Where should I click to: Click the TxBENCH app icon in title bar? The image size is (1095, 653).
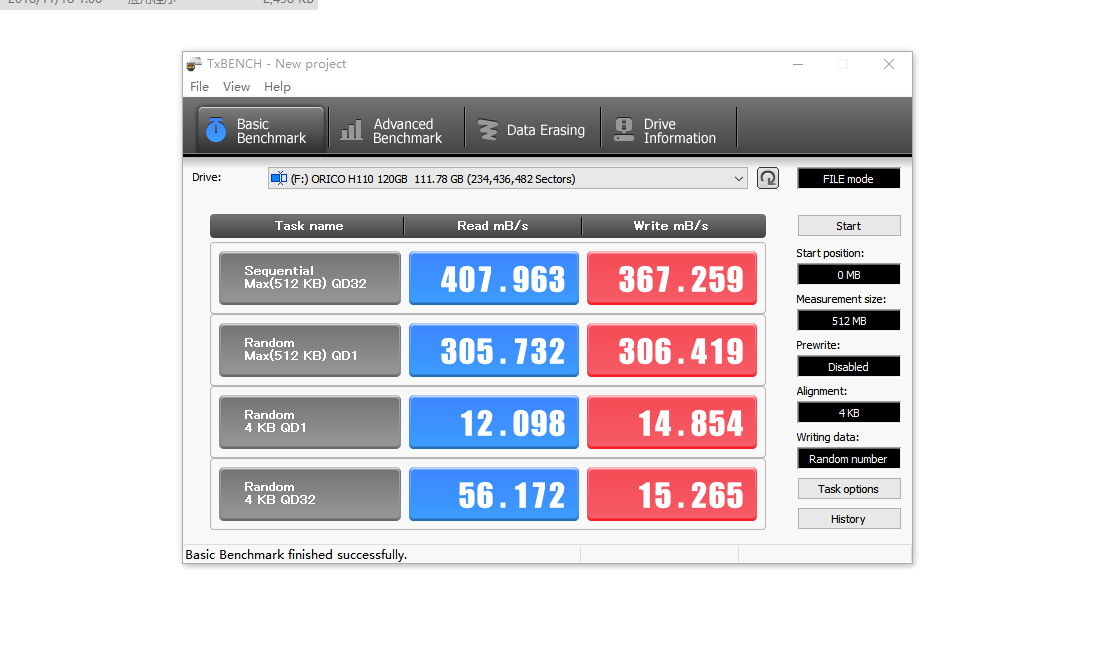click(x=194, y=64)
